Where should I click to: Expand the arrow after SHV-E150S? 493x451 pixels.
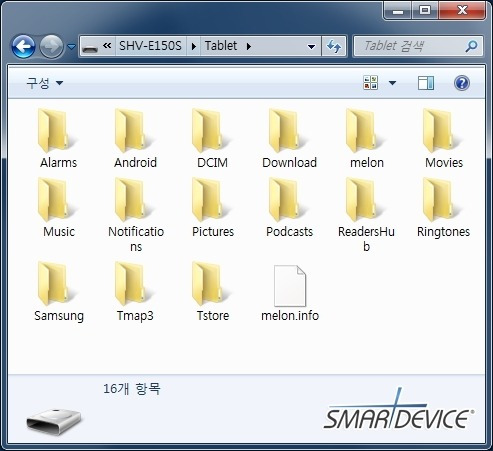[x=194, y=46]
